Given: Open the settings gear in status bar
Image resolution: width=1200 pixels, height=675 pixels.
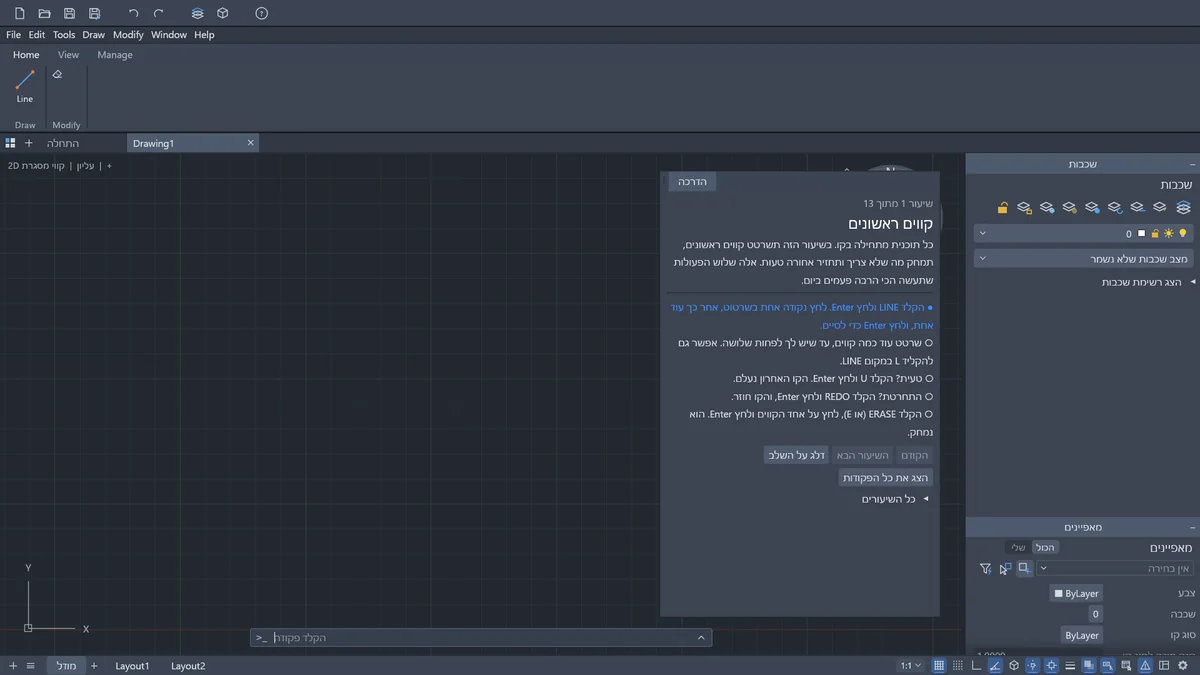Looking at the screenshot, I should [x=1183, y=665].
